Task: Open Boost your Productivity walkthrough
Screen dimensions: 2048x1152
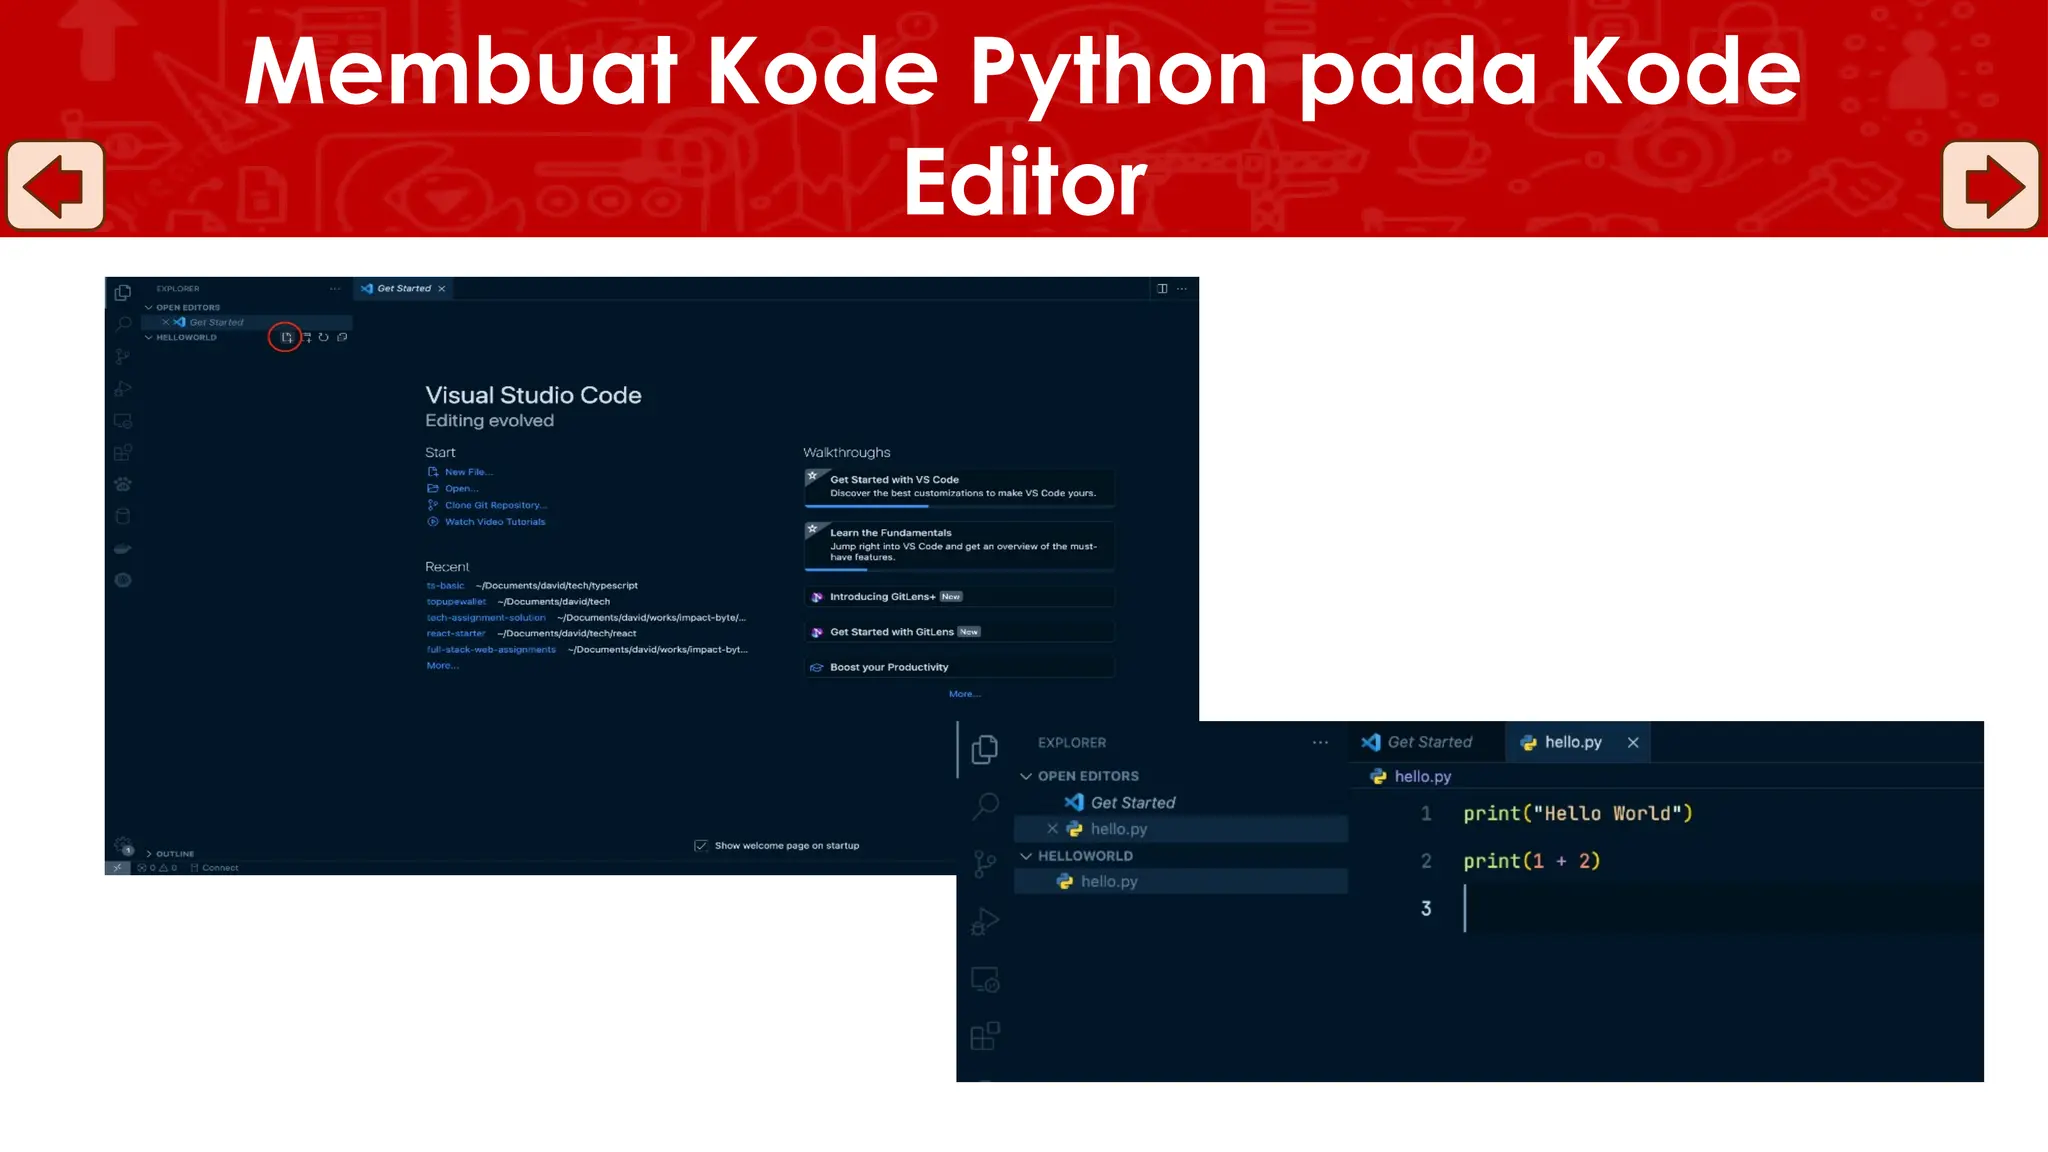Action: pos(959,667)
